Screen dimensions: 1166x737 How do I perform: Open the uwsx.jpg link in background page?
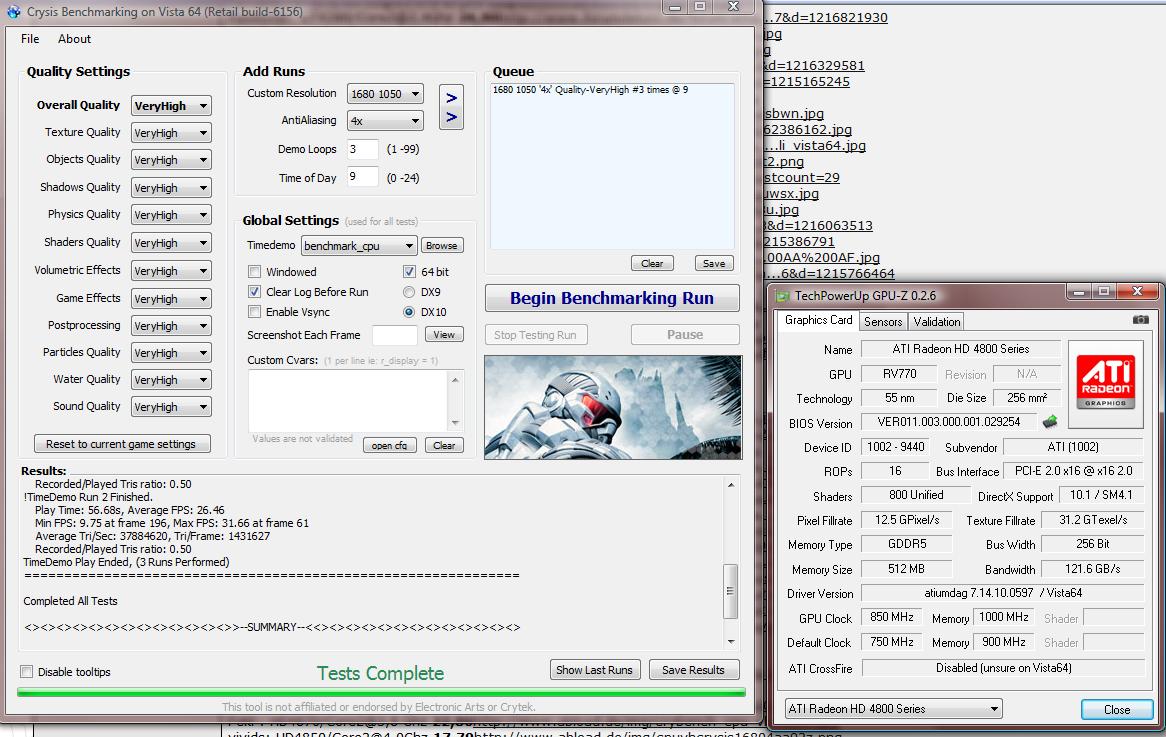(x=791, y=193)
